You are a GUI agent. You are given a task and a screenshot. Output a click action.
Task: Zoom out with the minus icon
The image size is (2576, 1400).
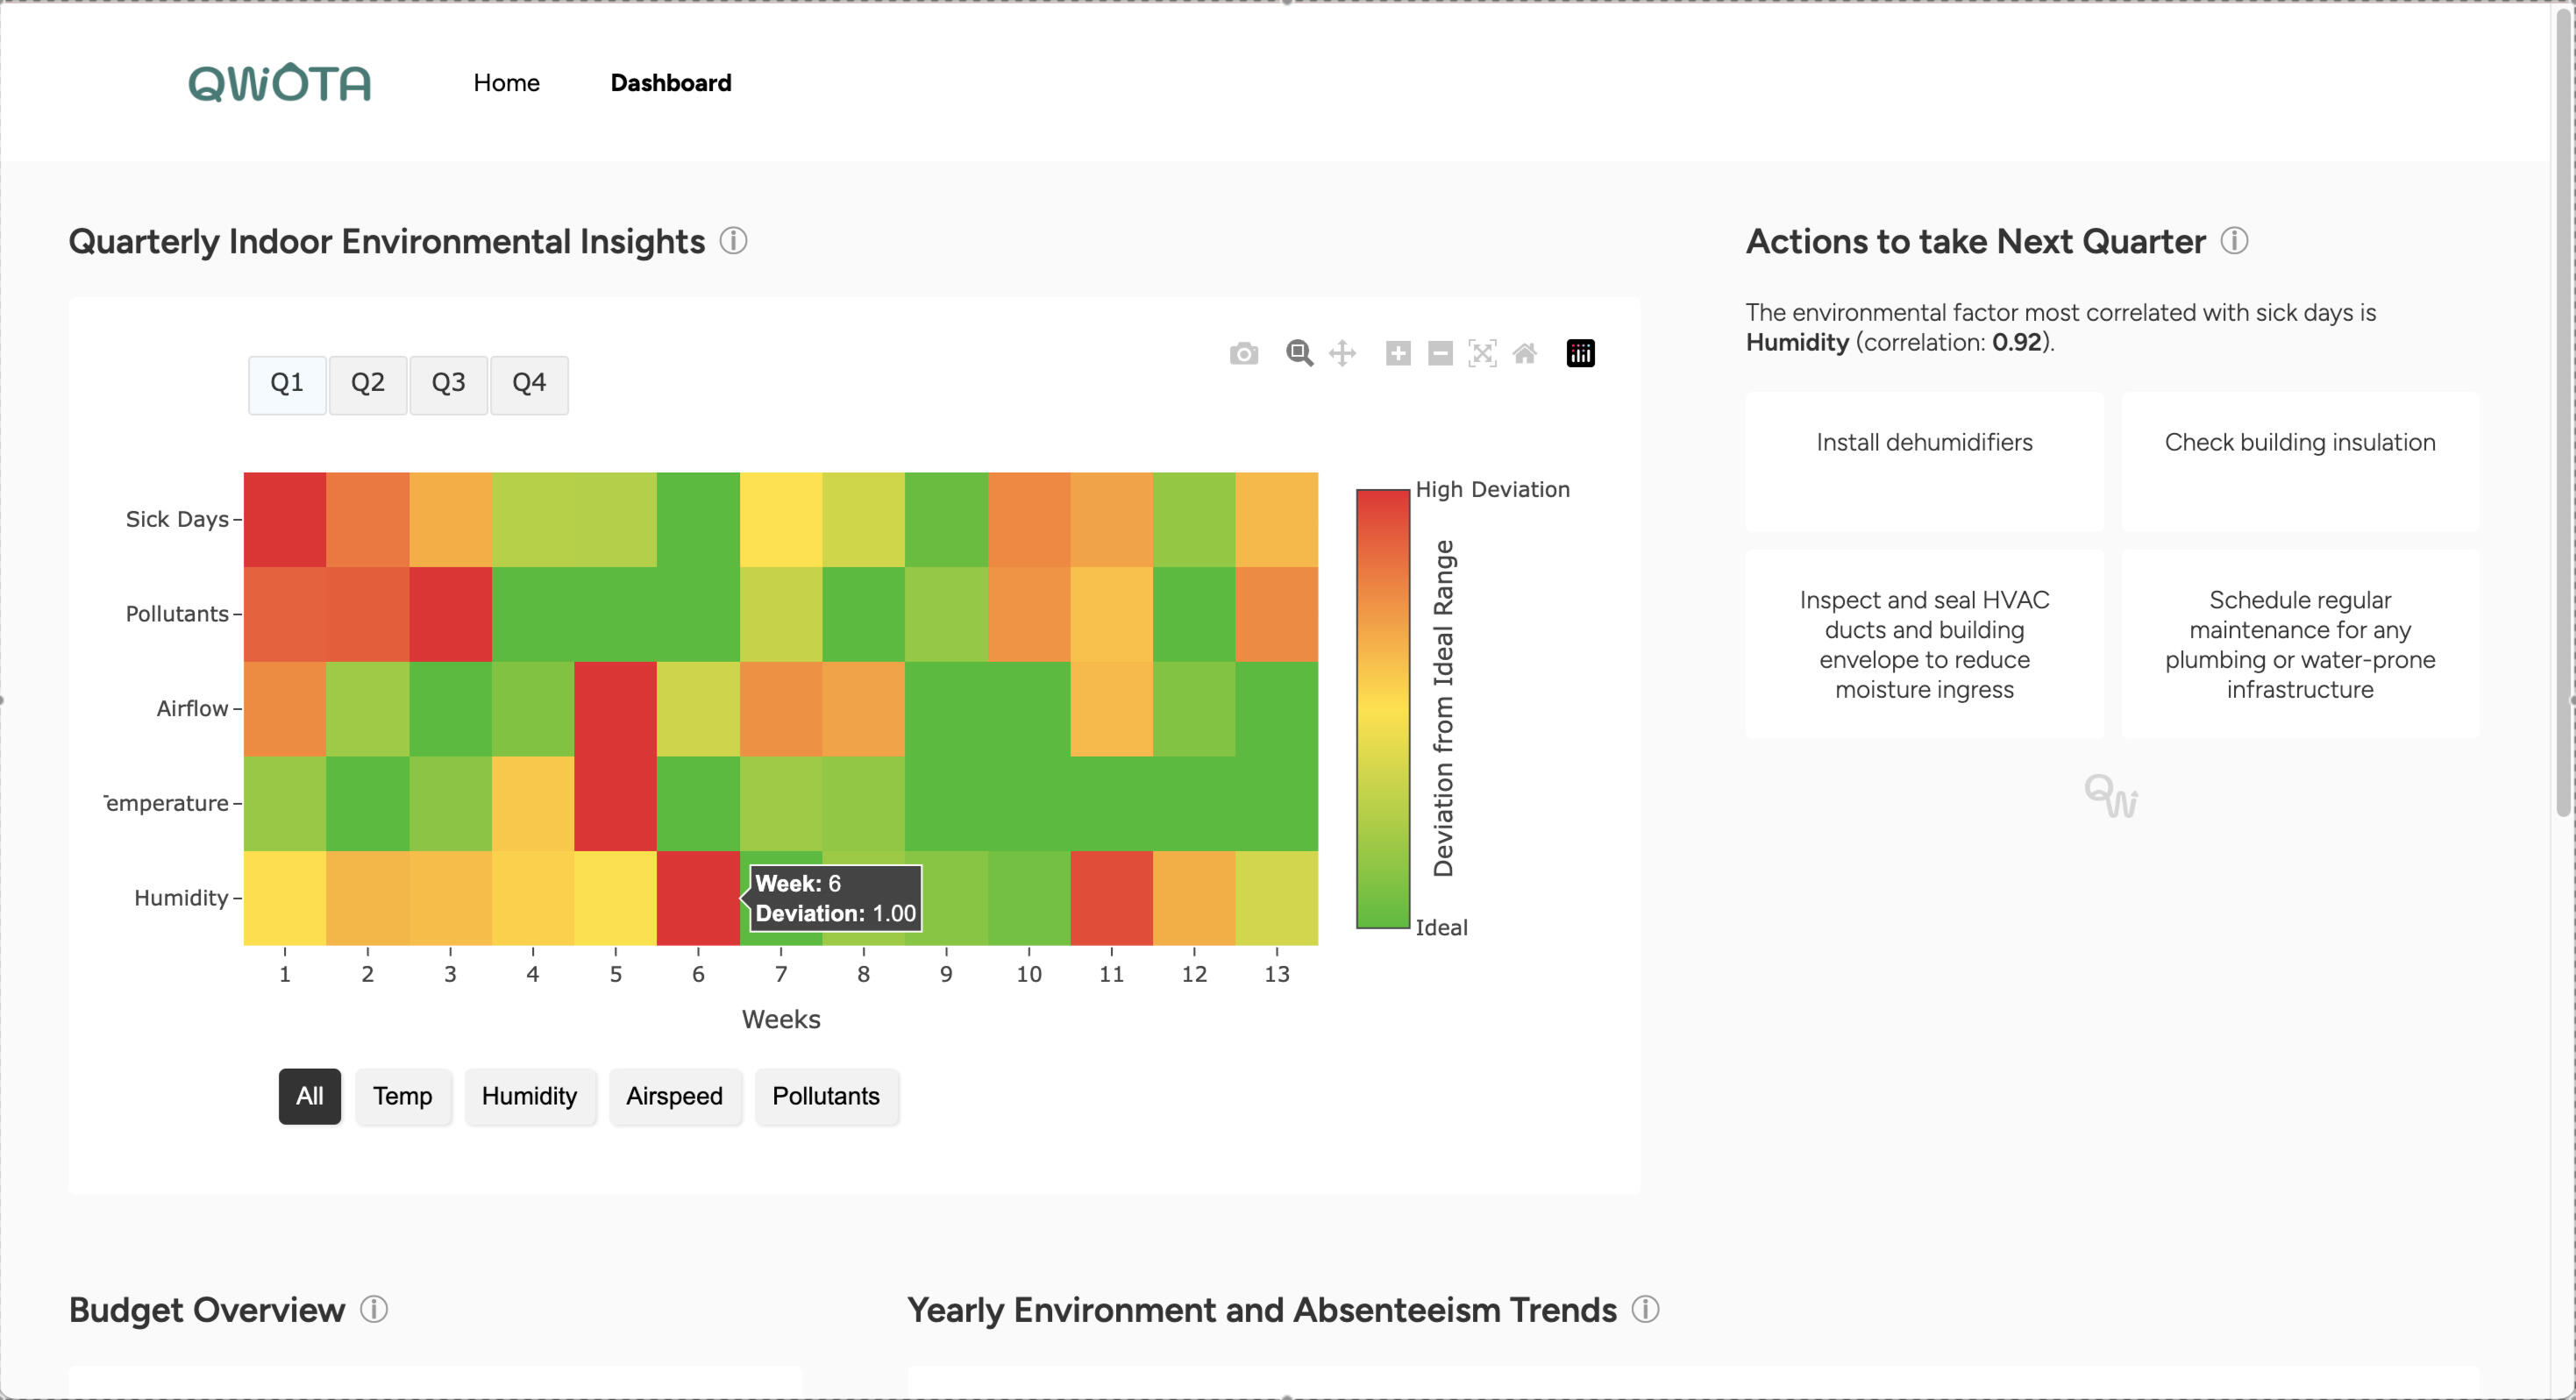1440,354
